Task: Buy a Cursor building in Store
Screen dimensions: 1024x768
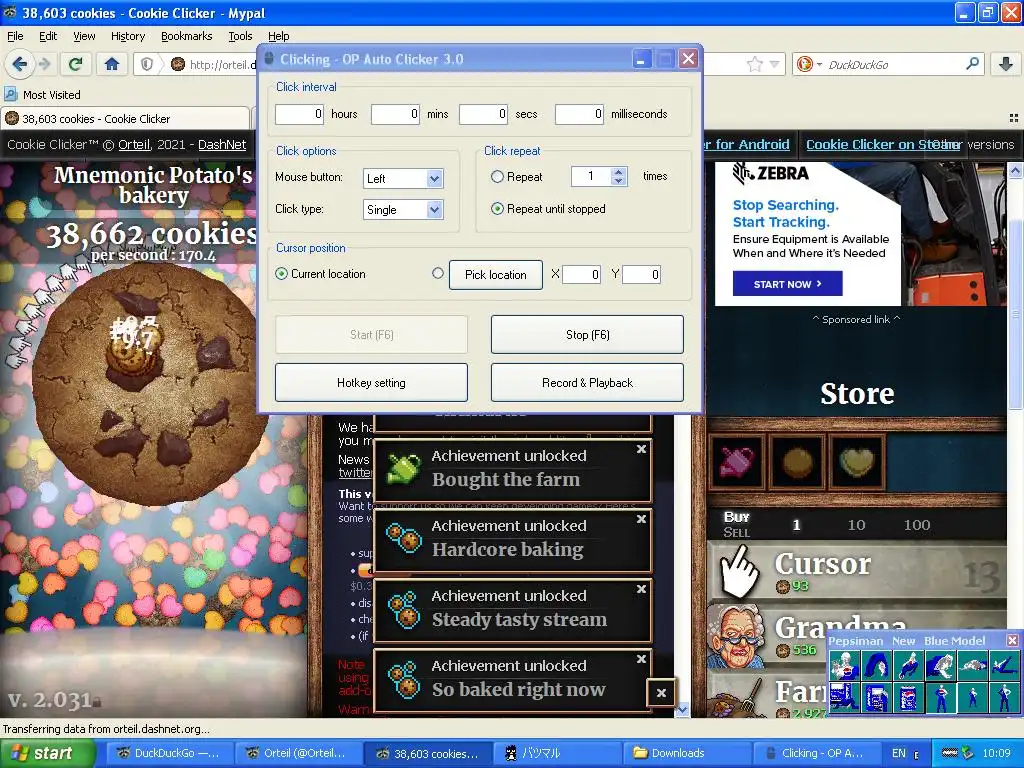Action: tap(857, 573)
